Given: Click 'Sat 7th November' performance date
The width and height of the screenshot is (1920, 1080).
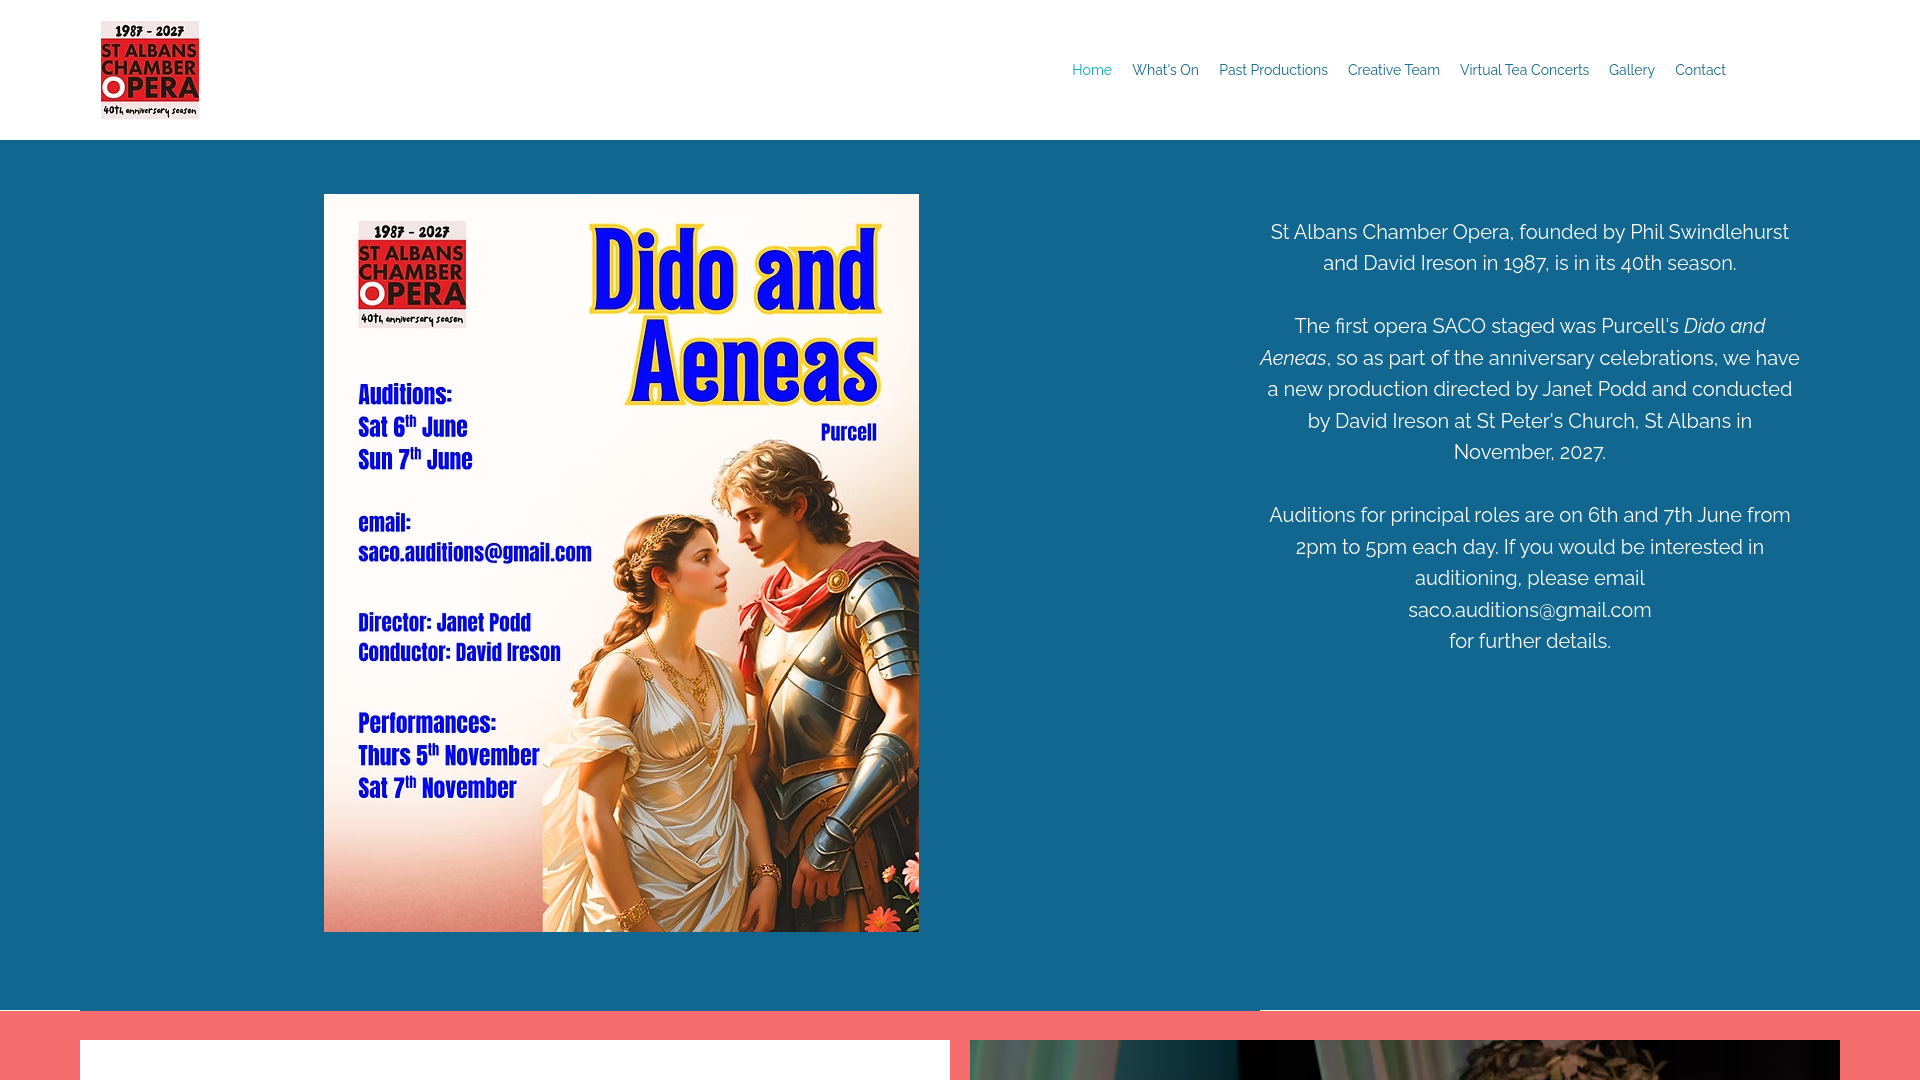Looking at the screenshot, I should pos(437,788).
